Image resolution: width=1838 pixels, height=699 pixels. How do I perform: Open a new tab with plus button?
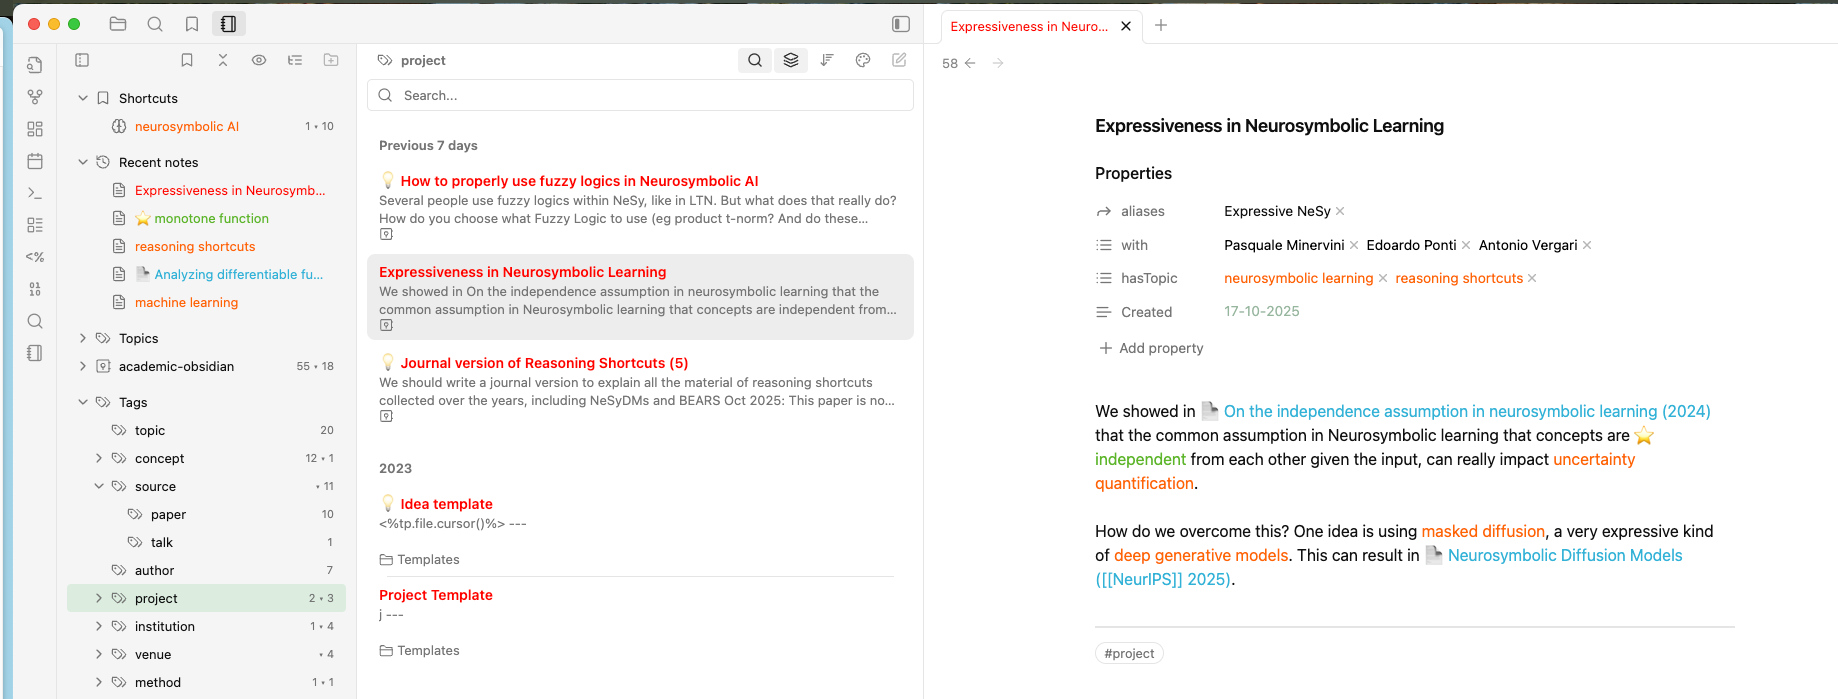pyautogui.click(x=1161, y=25)
